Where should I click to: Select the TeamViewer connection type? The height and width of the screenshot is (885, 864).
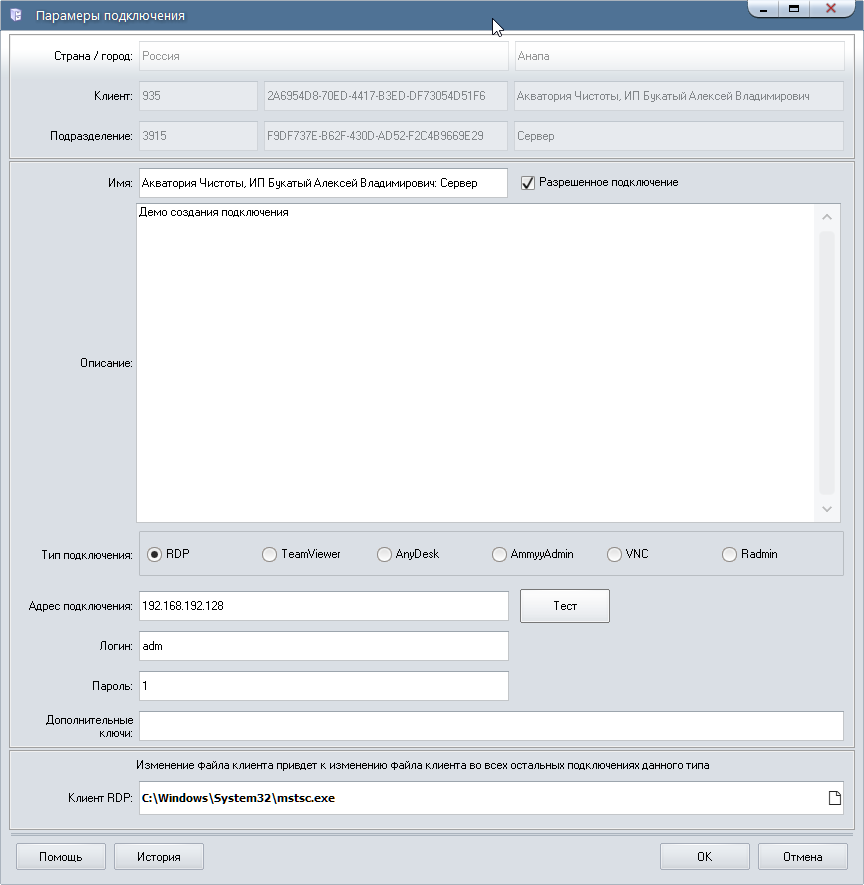coord(269,554)
